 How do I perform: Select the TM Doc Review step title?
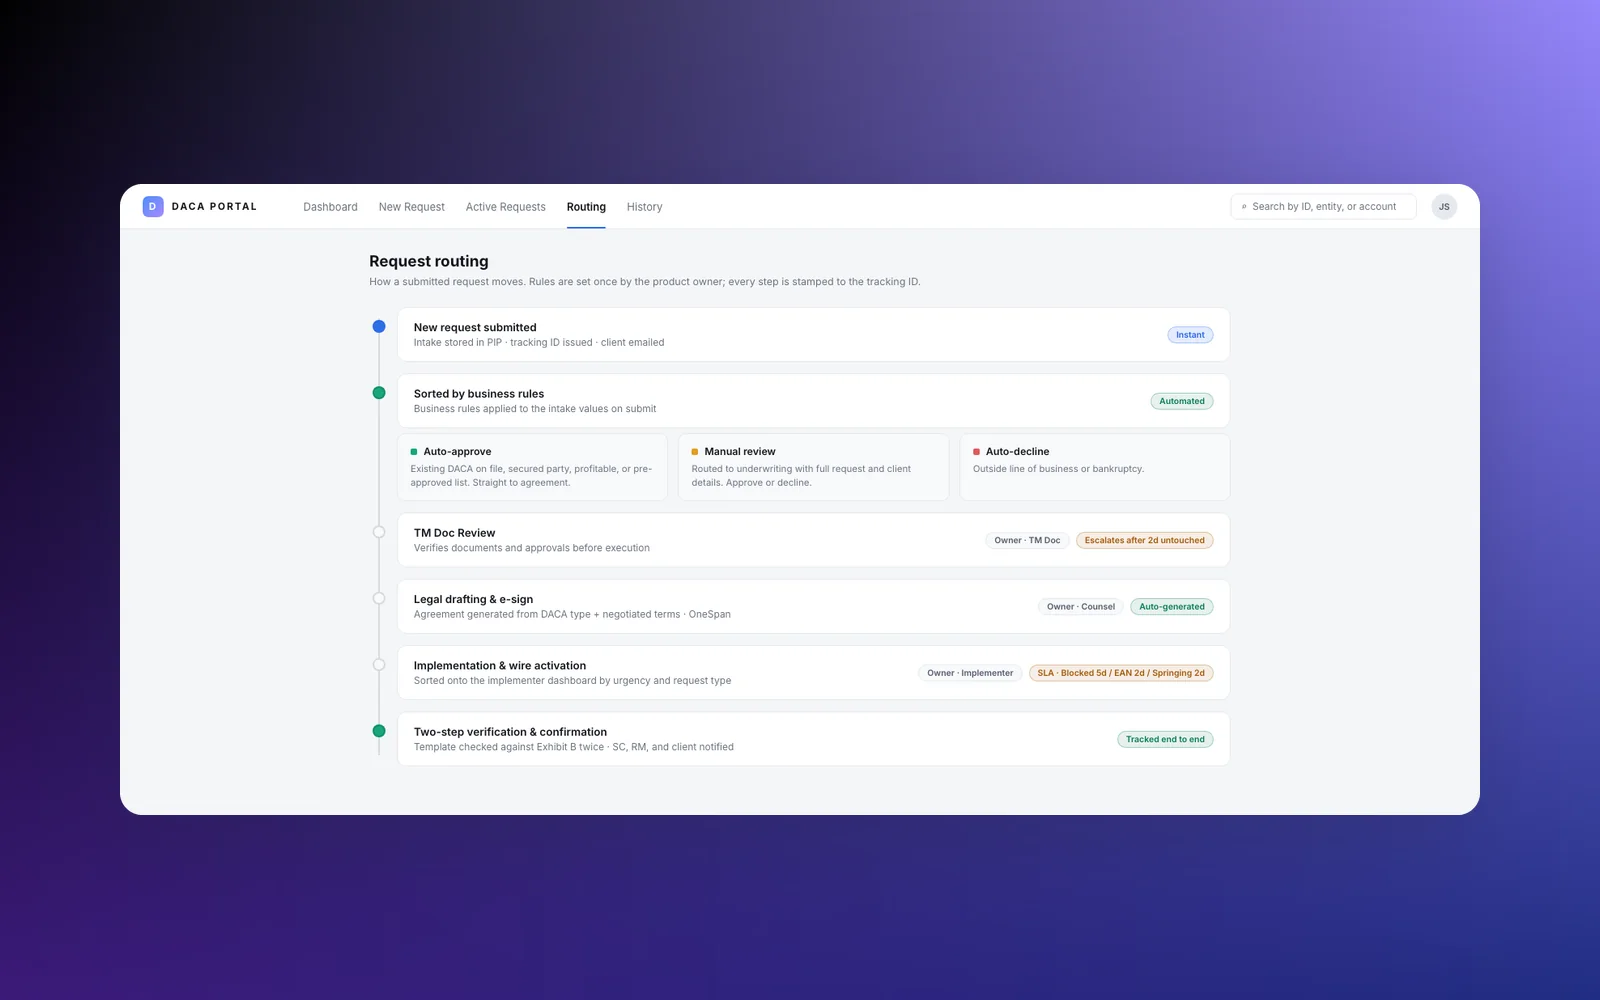pos(454,533)
